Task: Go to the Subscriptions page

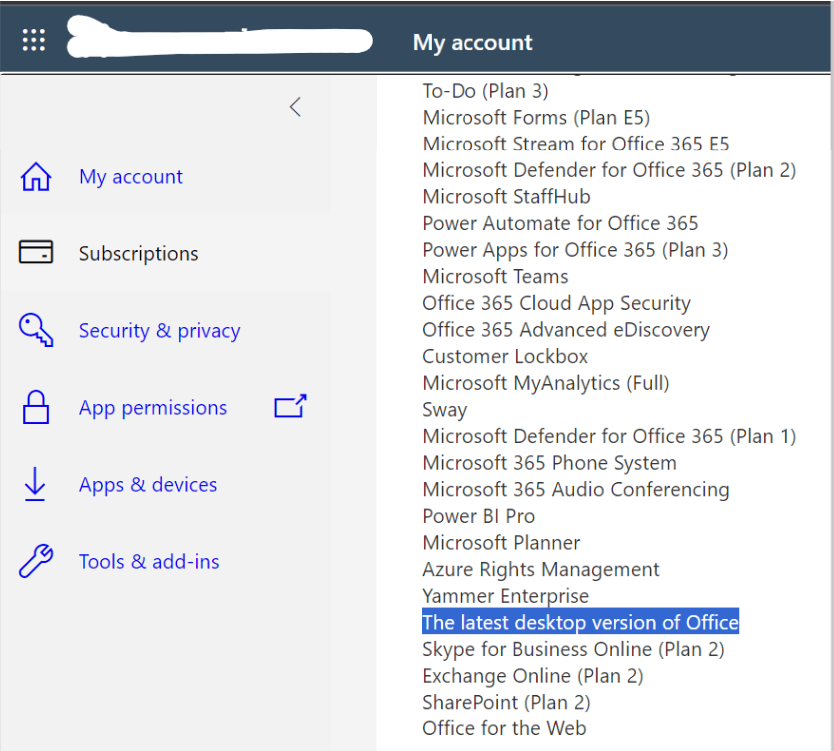Action: coord(138,254)
